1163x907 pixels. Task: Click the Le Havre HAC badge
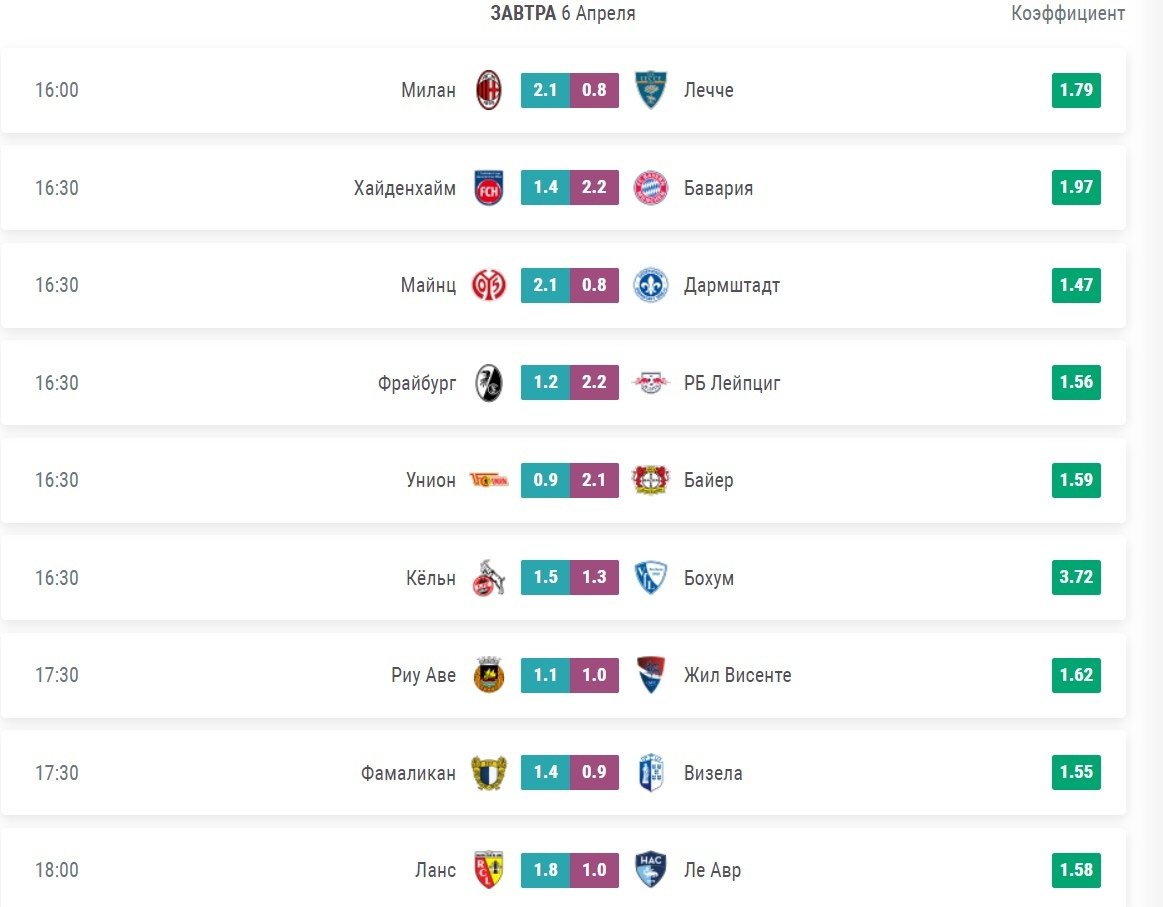[650, 870]
